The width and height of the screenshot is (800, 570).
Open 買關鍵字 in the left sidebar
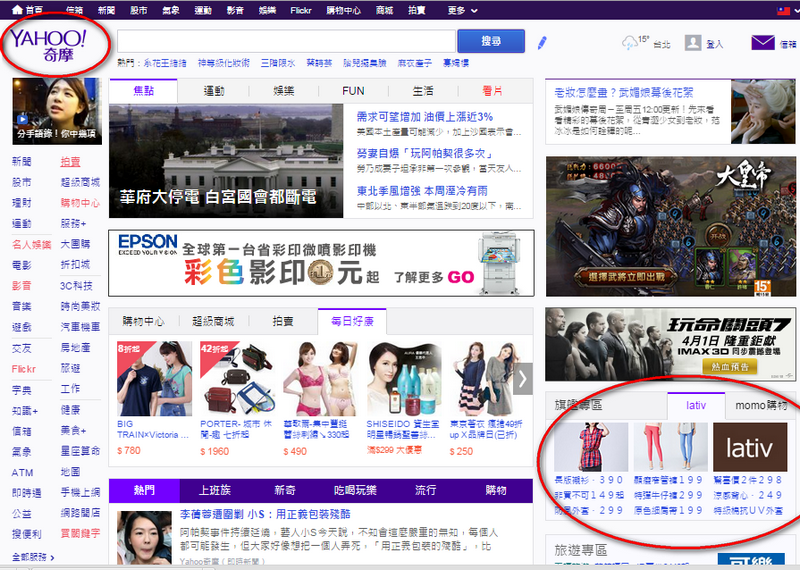80,533
